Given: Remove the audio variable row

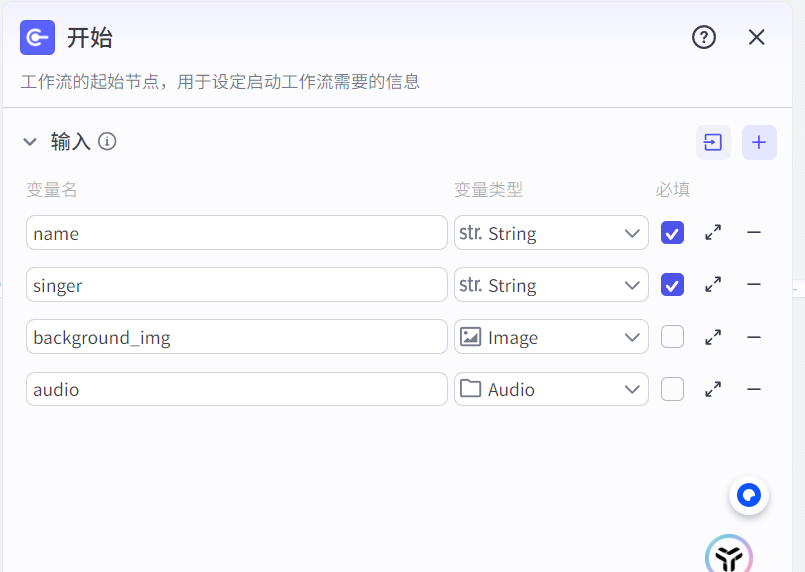Looking at the screenshot, I should point(754,390).
